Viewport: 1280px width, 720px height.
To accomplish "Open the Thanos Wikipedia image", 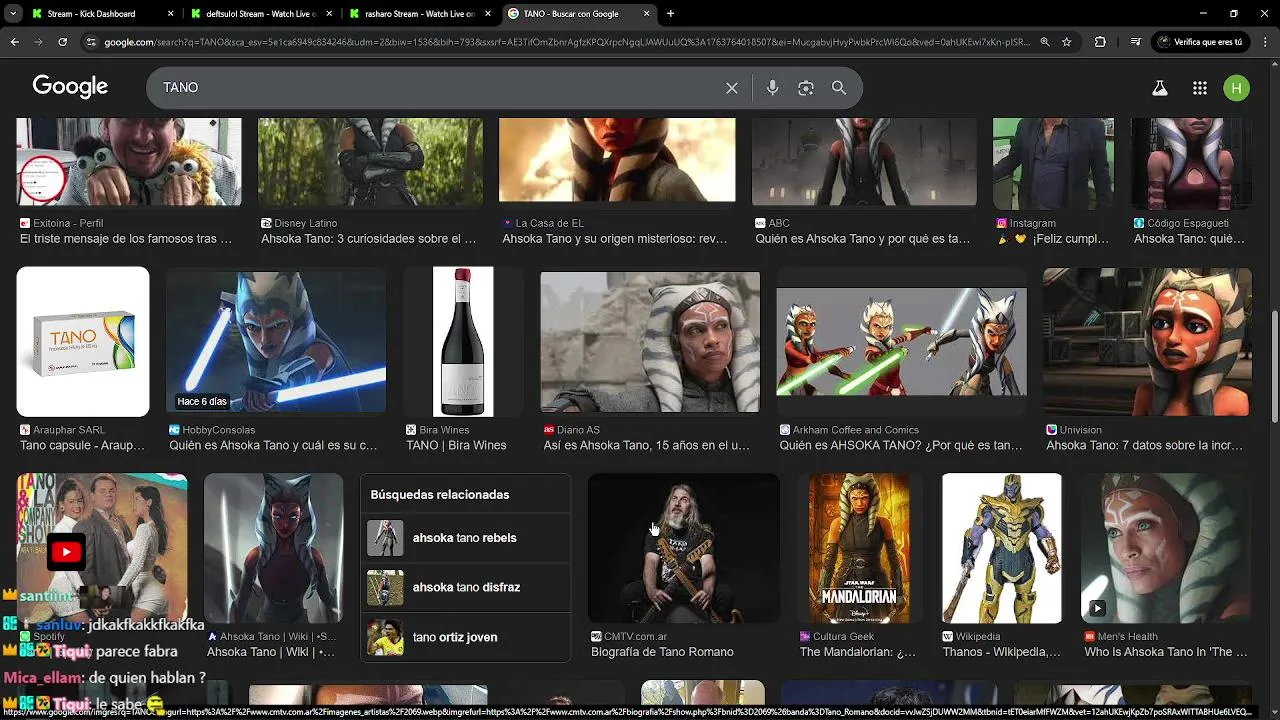I will (x=1002, y=548).
